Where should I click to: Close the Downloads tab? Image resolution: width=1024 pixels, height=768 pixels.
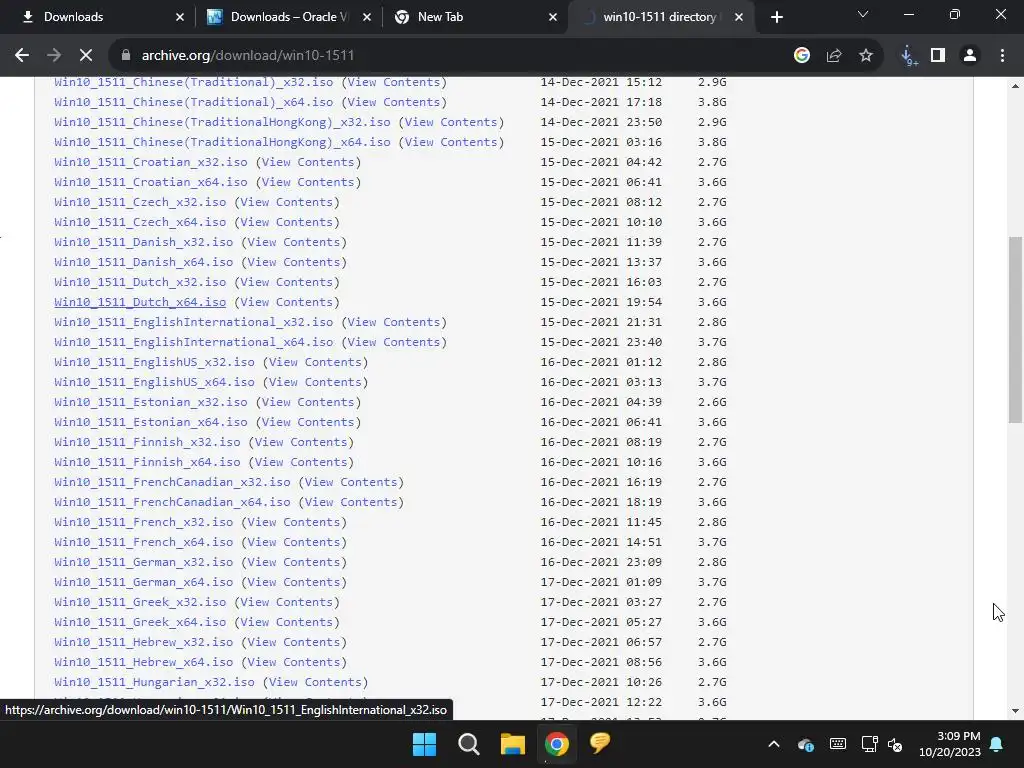coord(180,17)
